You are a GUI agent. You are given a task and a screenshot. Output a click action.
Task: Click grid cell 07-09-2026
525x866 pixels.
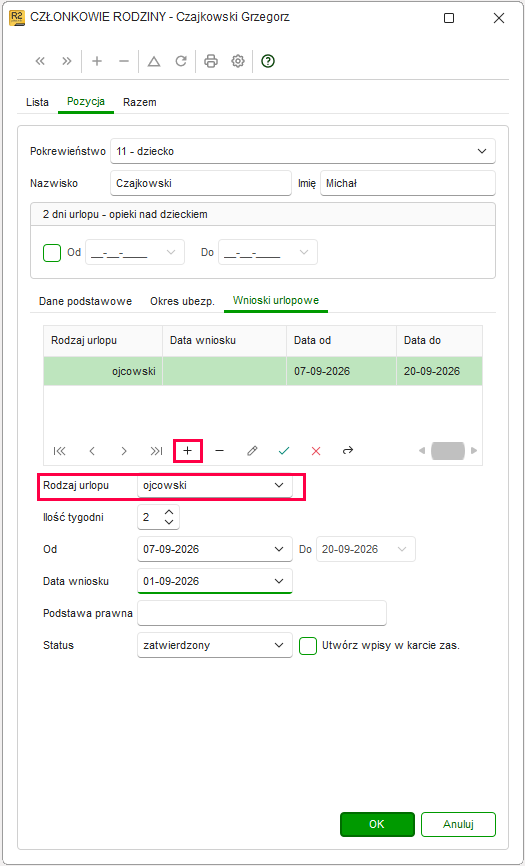click(x=342, y=371)
